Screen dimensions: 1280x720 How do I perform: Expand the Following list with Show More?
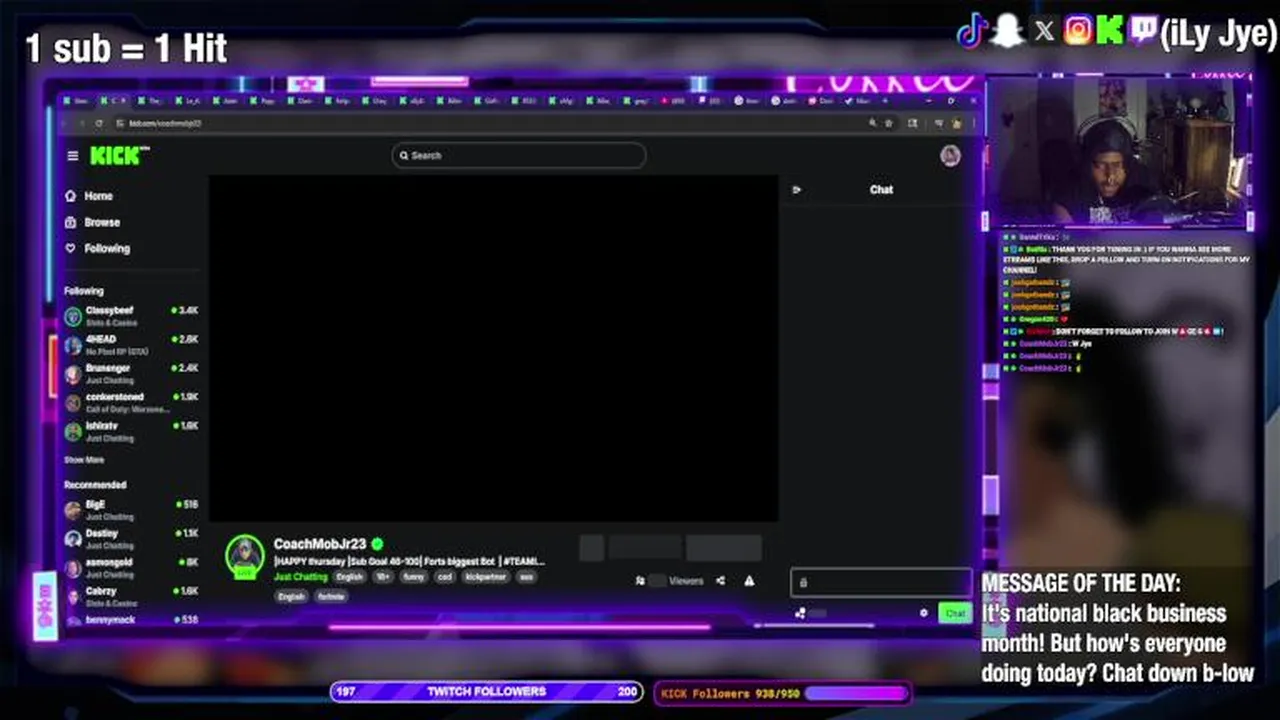pos(84,460)
